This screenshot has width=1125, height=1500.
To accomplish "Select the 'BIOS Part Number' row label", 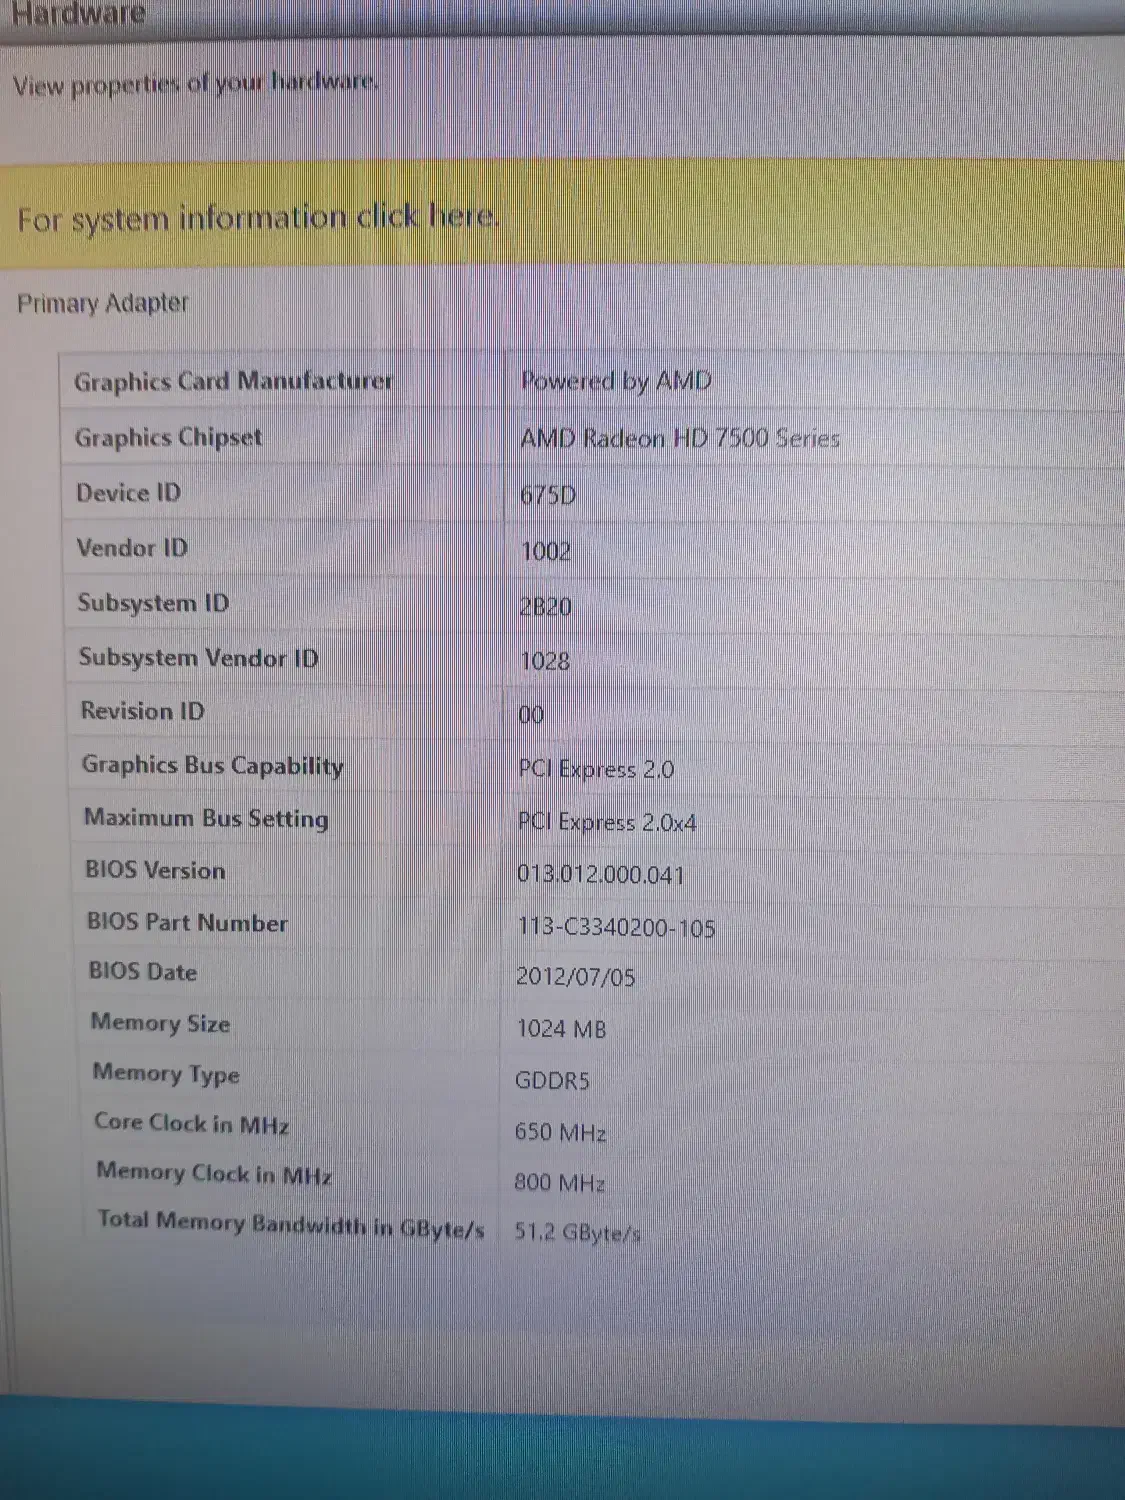I will tap(187, 922).
